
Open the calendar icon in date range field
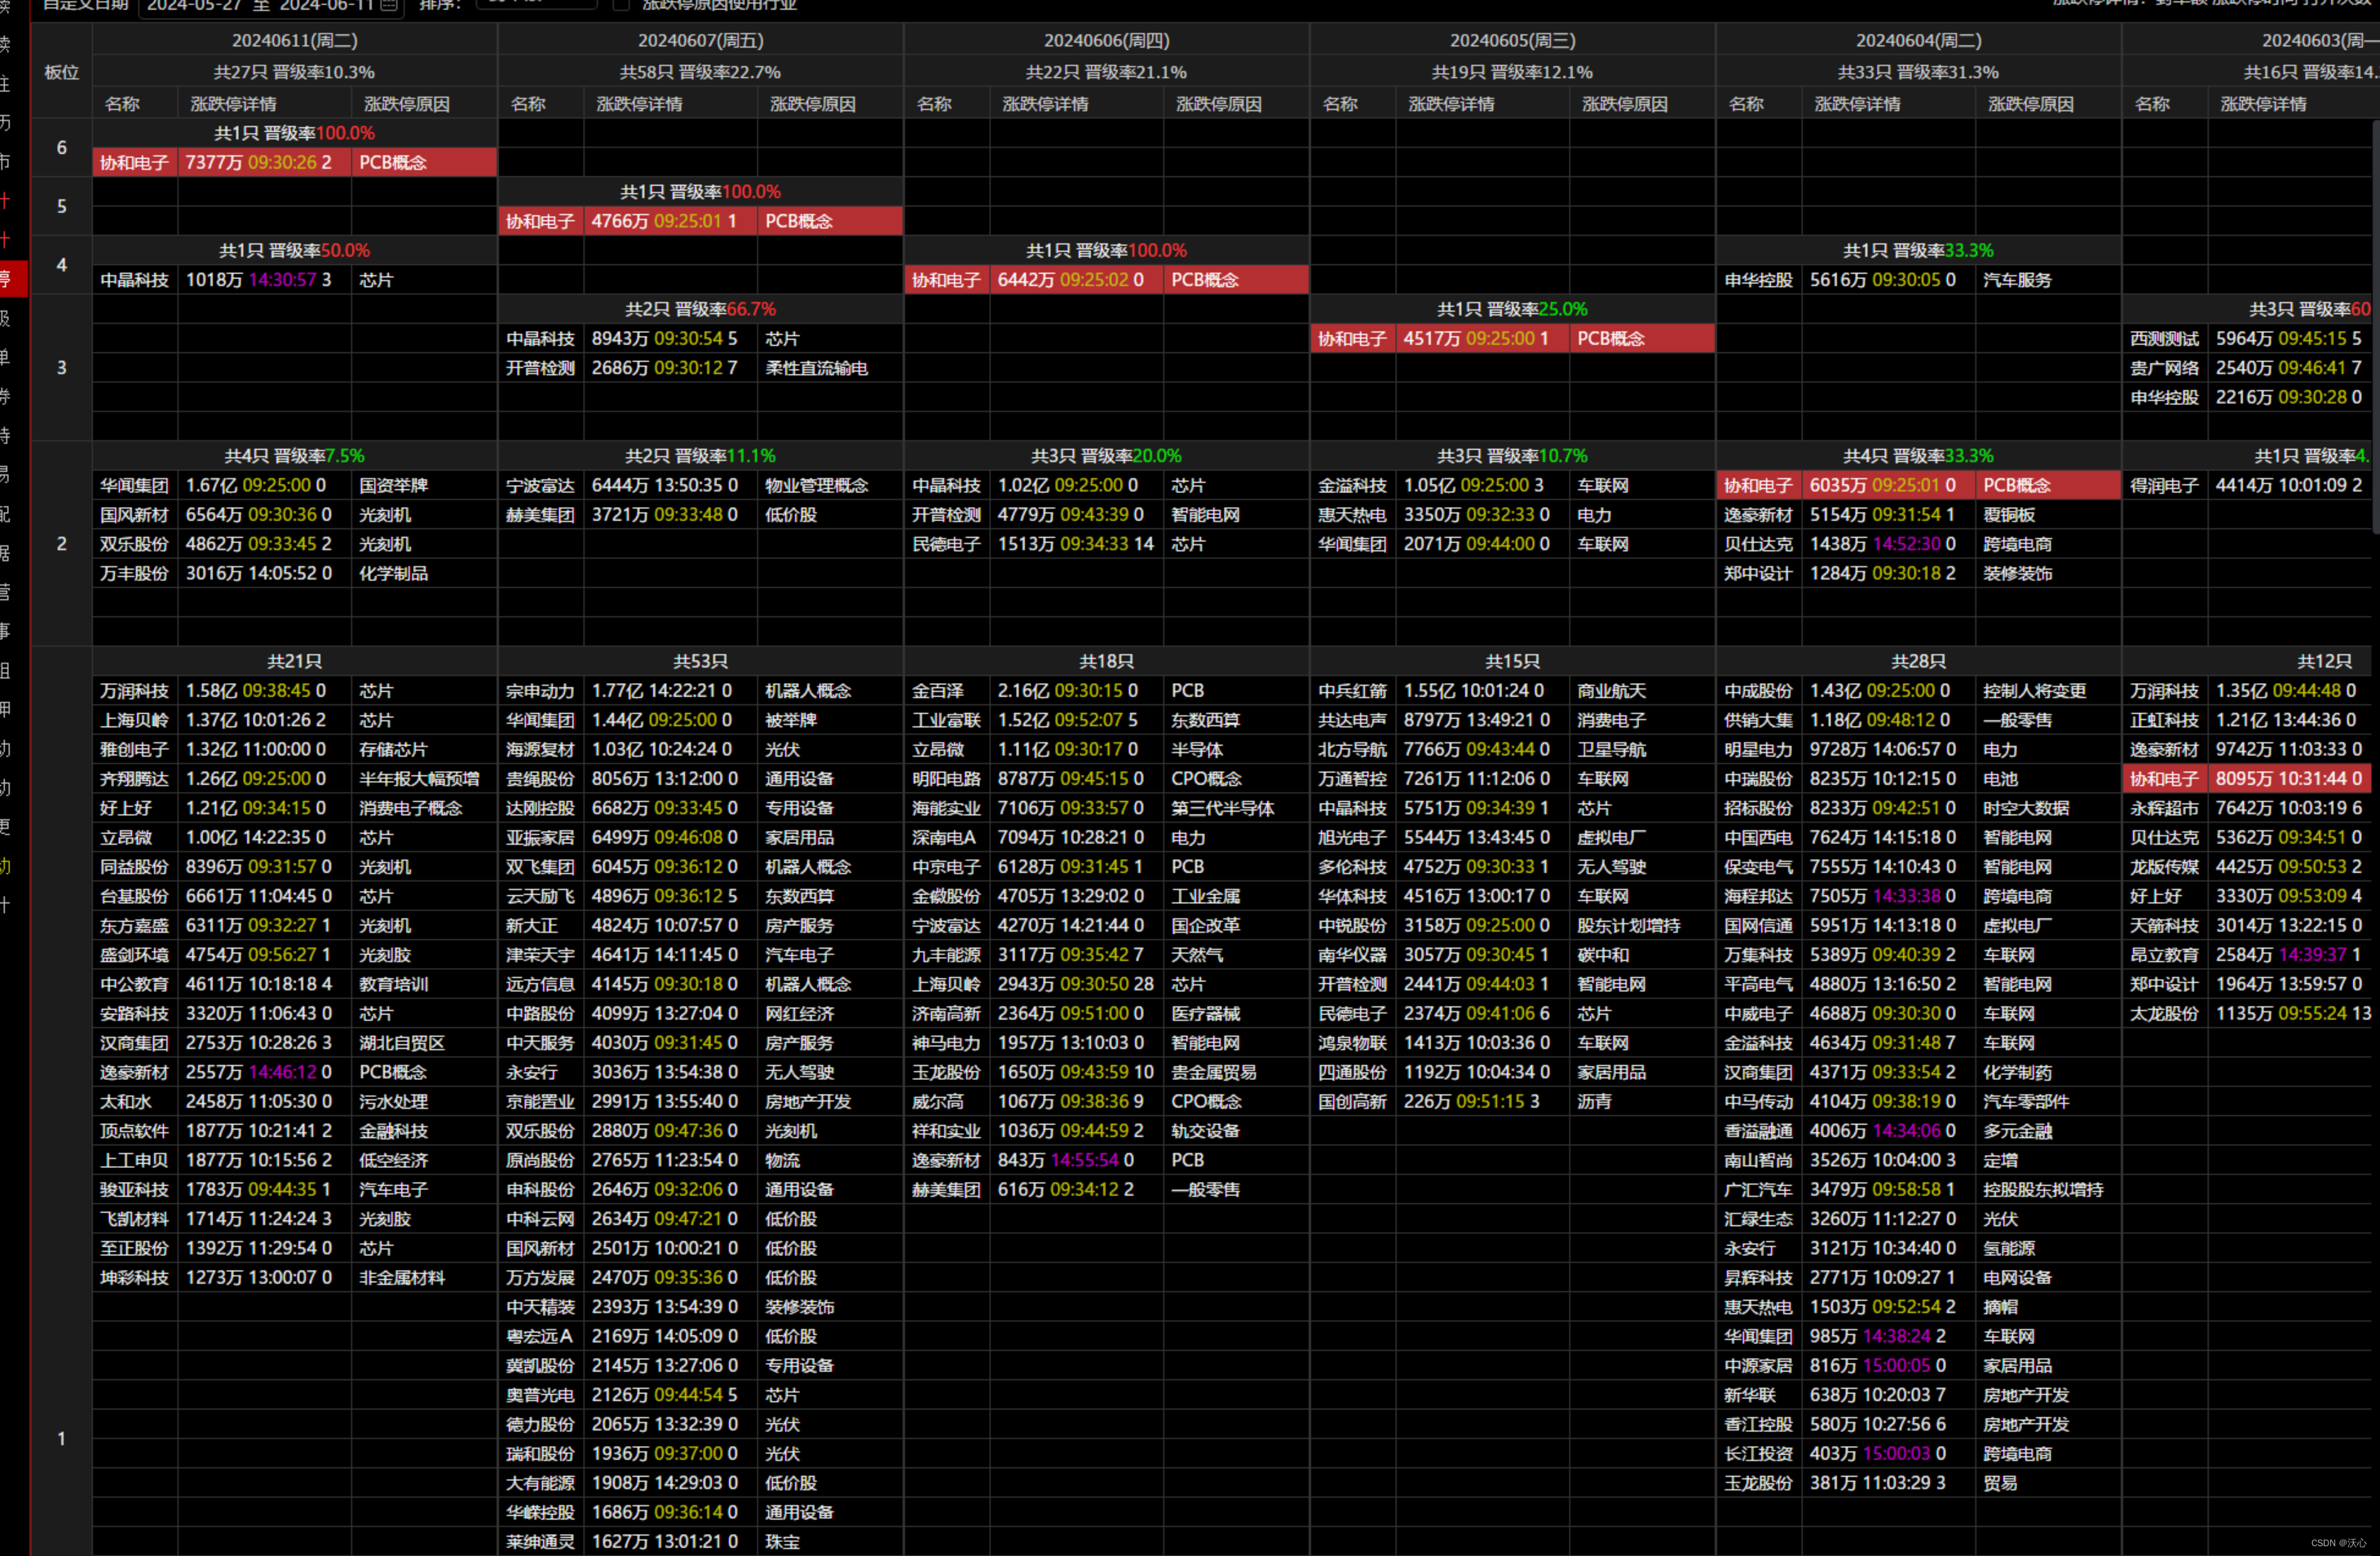click(x=389, y=5)
